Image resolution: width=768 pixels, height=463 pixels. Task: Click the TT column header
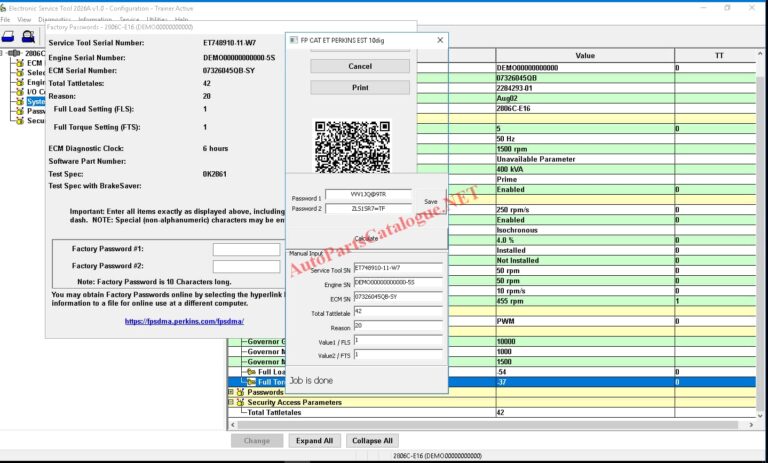pyautogui.click(x=715, y=56)
